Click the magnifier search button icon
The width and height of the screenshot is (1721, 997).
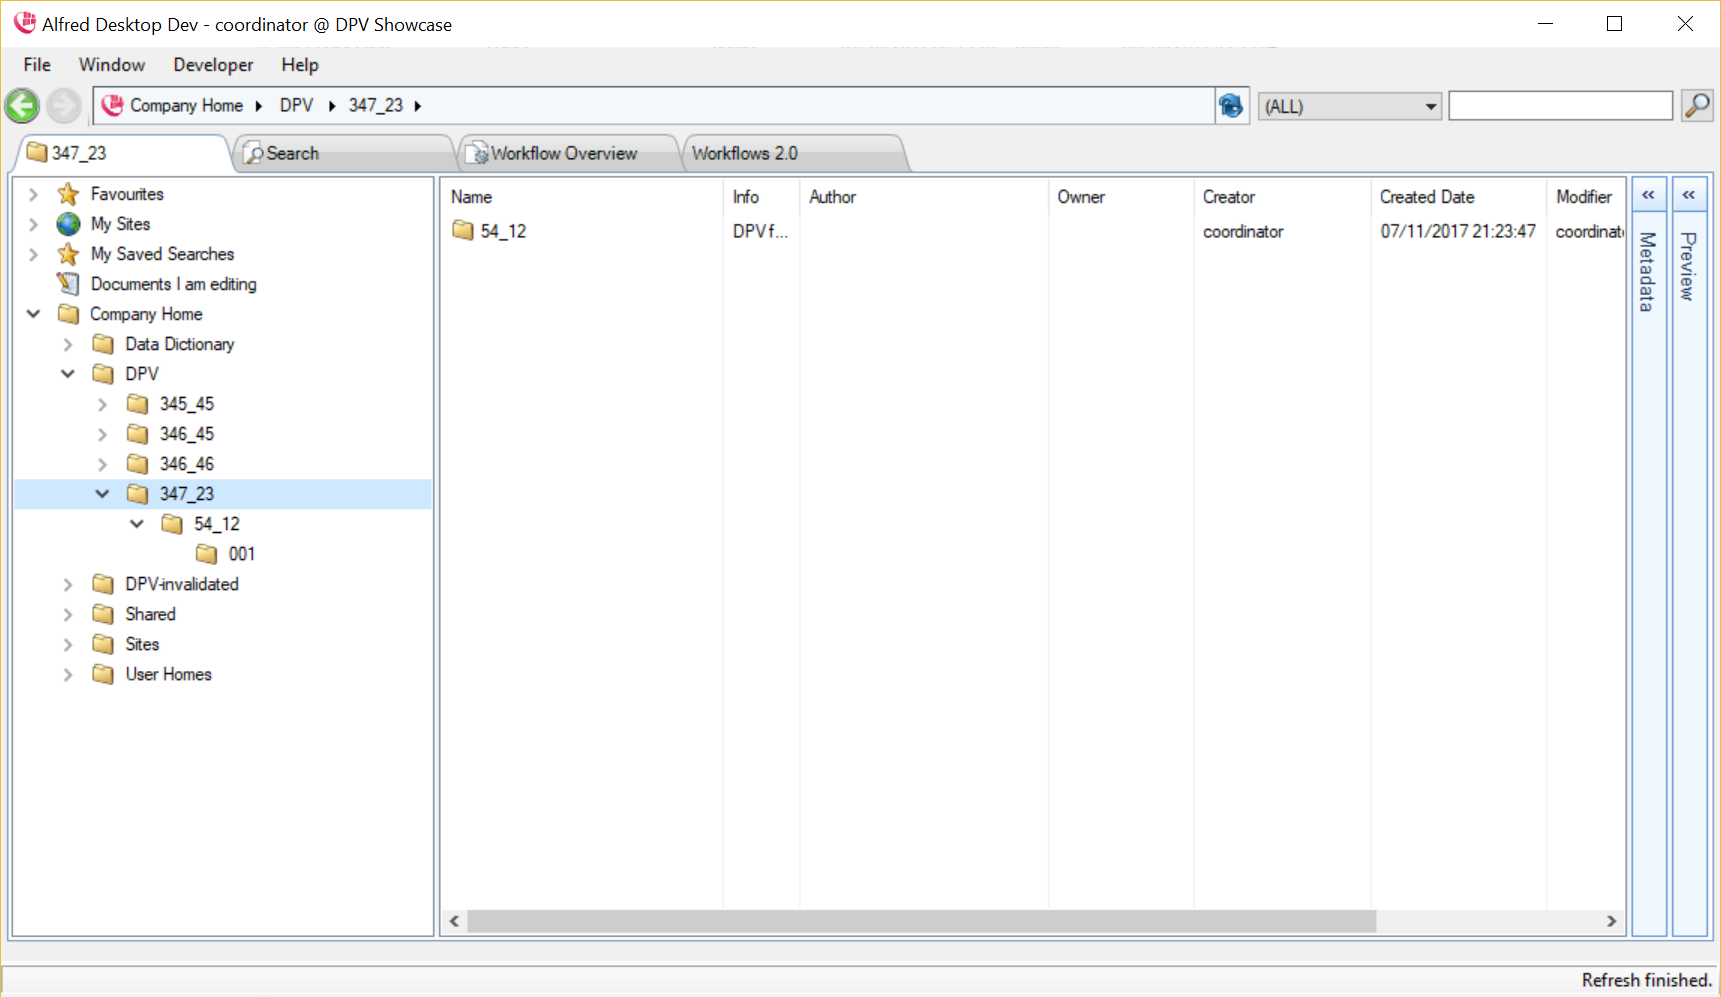tap(1697, 105)
